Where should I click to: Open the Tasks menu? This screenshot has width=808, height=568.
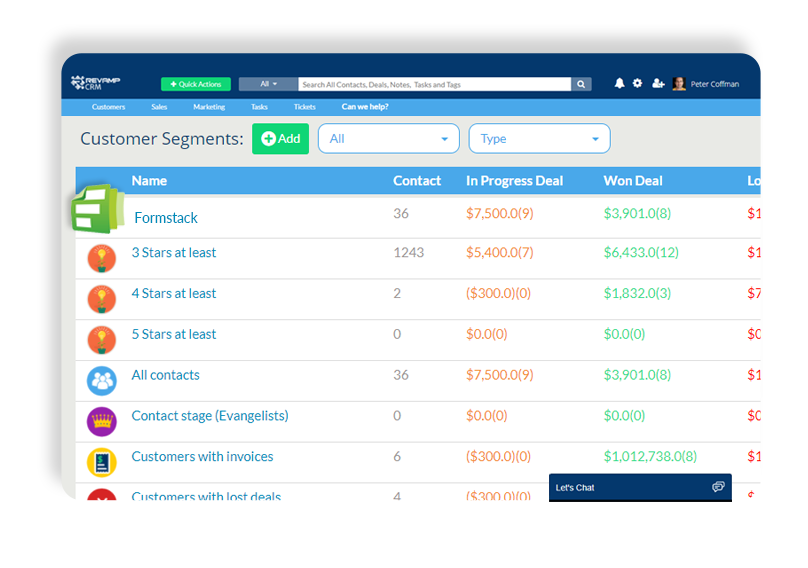[259, 107]
